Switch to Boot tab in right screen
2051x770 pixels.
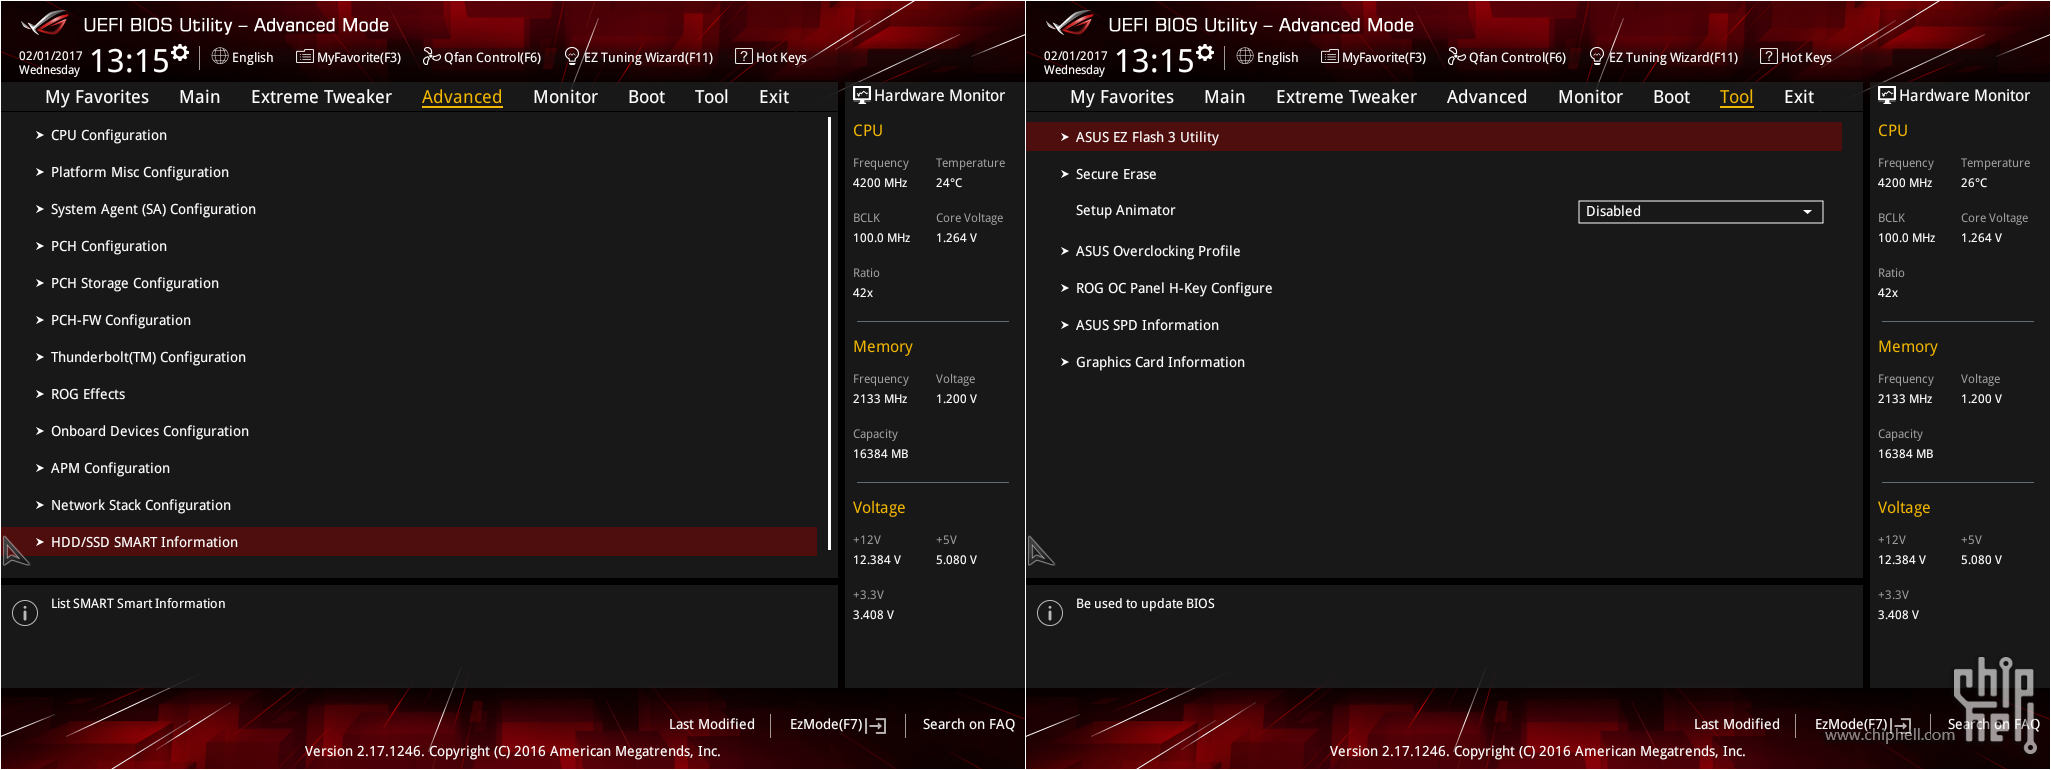point(1672,97)
